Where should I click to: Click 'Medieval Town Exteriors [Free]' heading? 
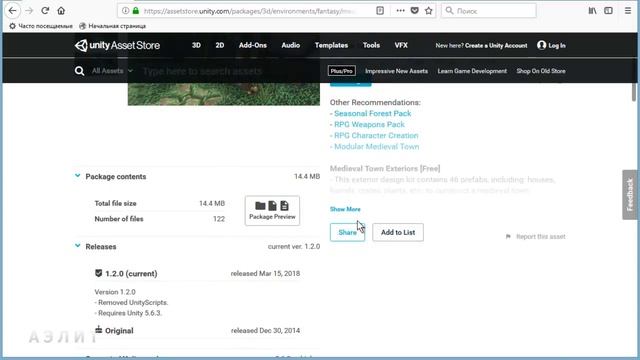coord(385,169)
